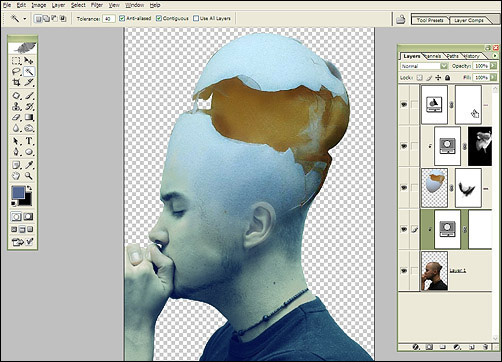Select the Gradient tool
Screen dimensions: 502x362
[x=29, y=117]
